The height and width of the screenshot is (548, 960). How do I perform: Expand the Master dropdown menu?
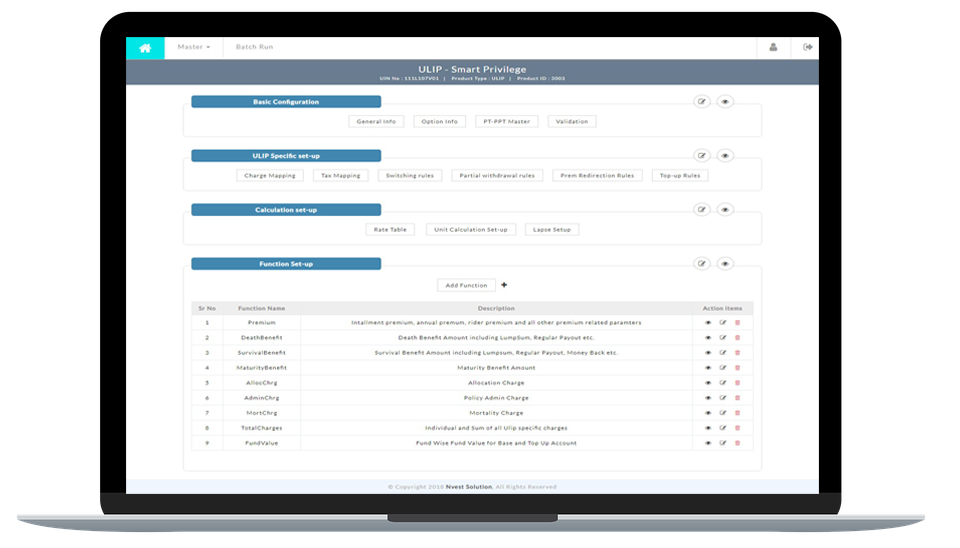tap(193, 47)
